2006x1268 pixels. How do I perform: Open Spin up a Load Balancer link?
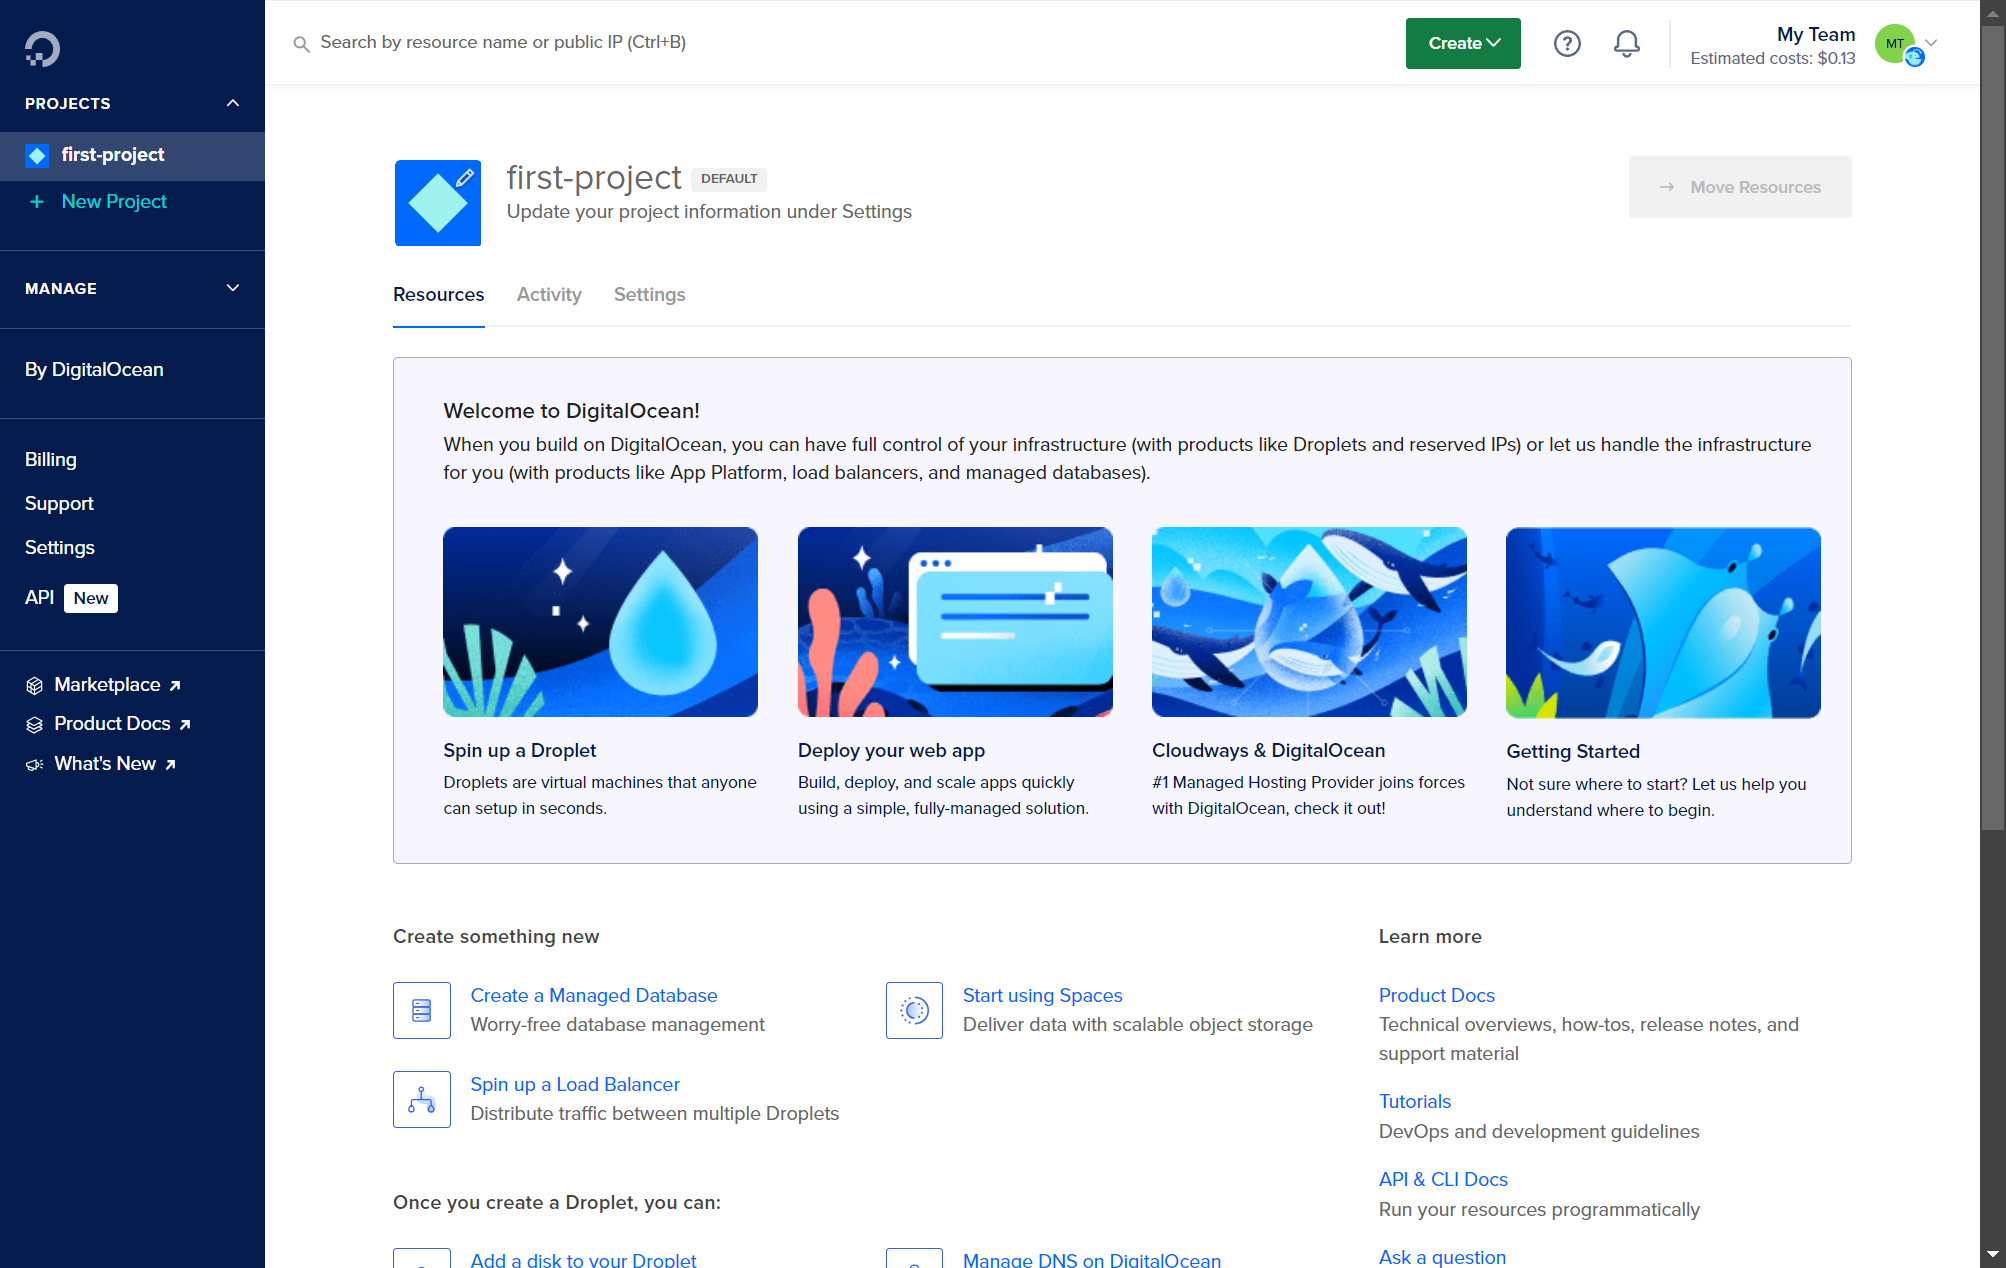575,1085
